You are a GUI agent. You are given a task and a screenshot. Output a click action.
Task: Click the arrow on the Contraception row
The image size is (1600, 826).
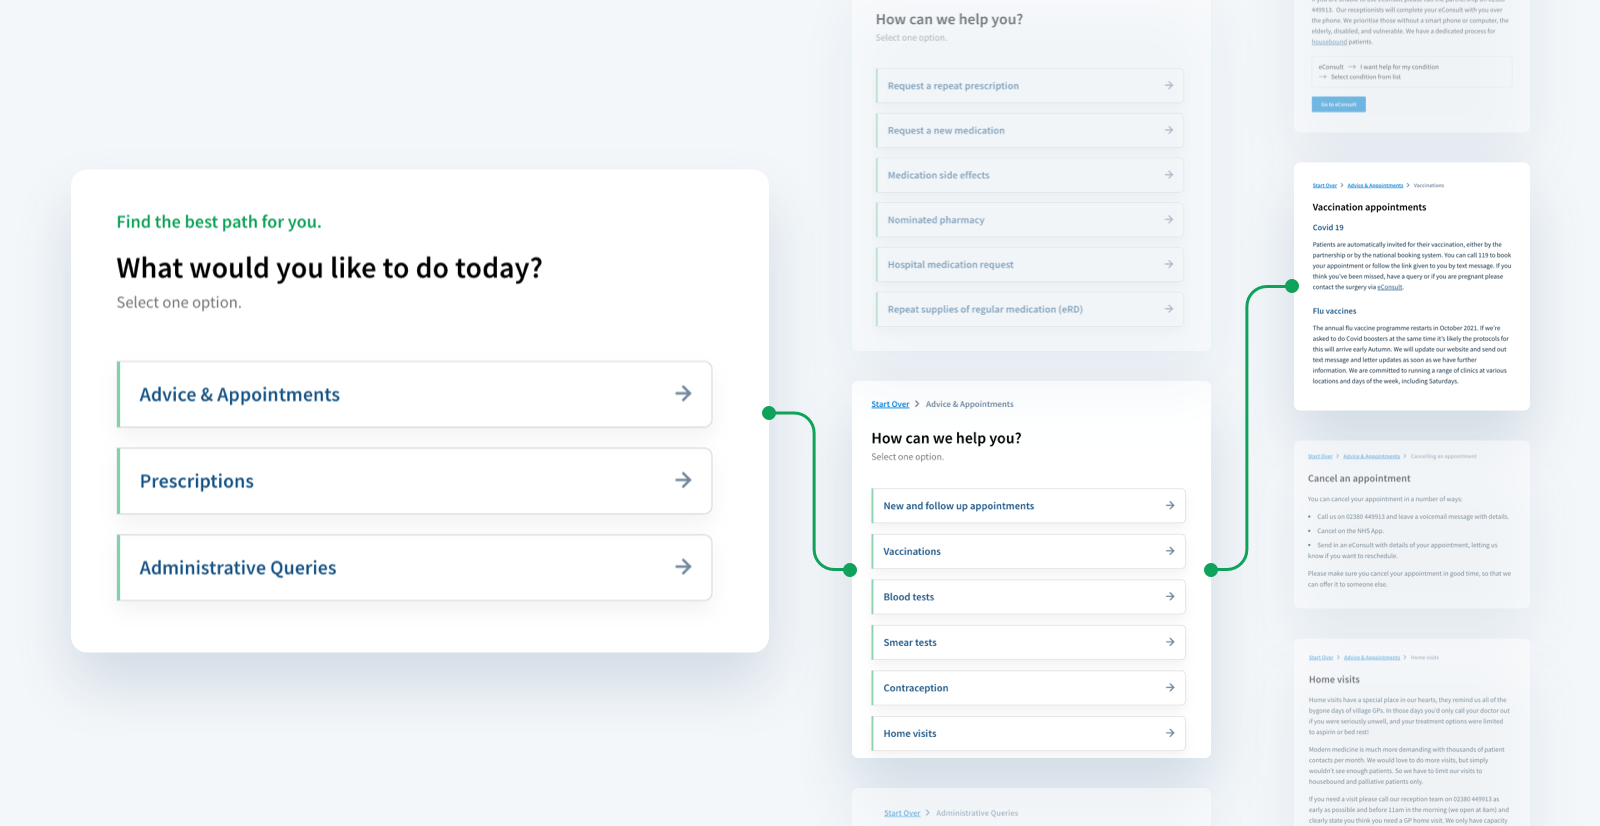(x=1170, y=688)
